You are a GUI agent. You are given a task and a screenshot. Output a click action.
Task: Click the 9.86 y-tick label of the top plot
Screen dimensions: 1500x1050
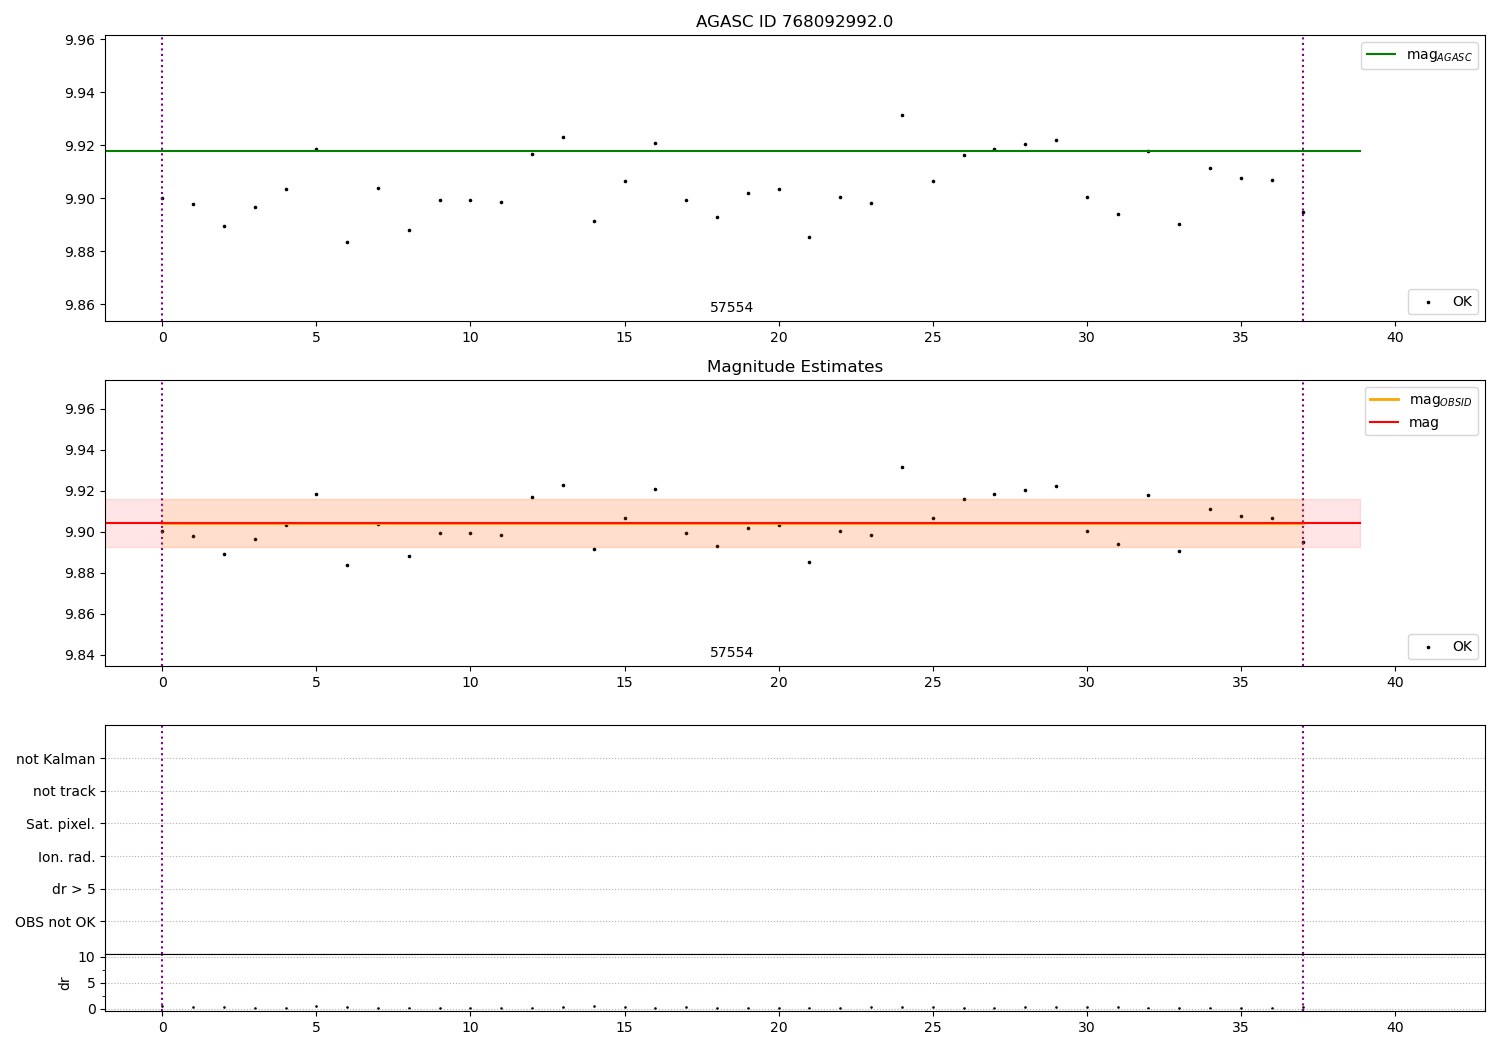(x=80, y=305)
